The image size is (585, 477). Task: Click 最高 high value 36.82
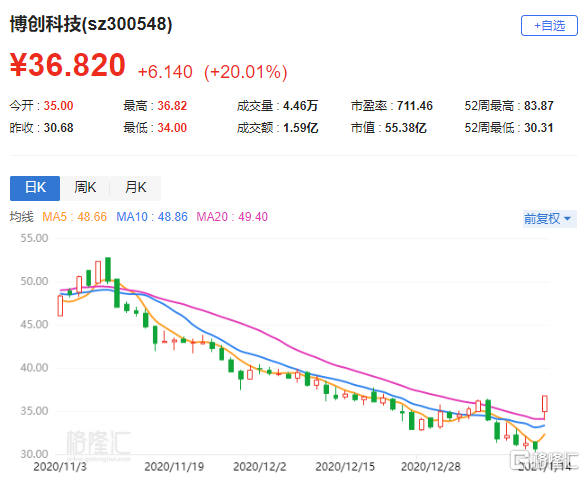tap(172, 106)
